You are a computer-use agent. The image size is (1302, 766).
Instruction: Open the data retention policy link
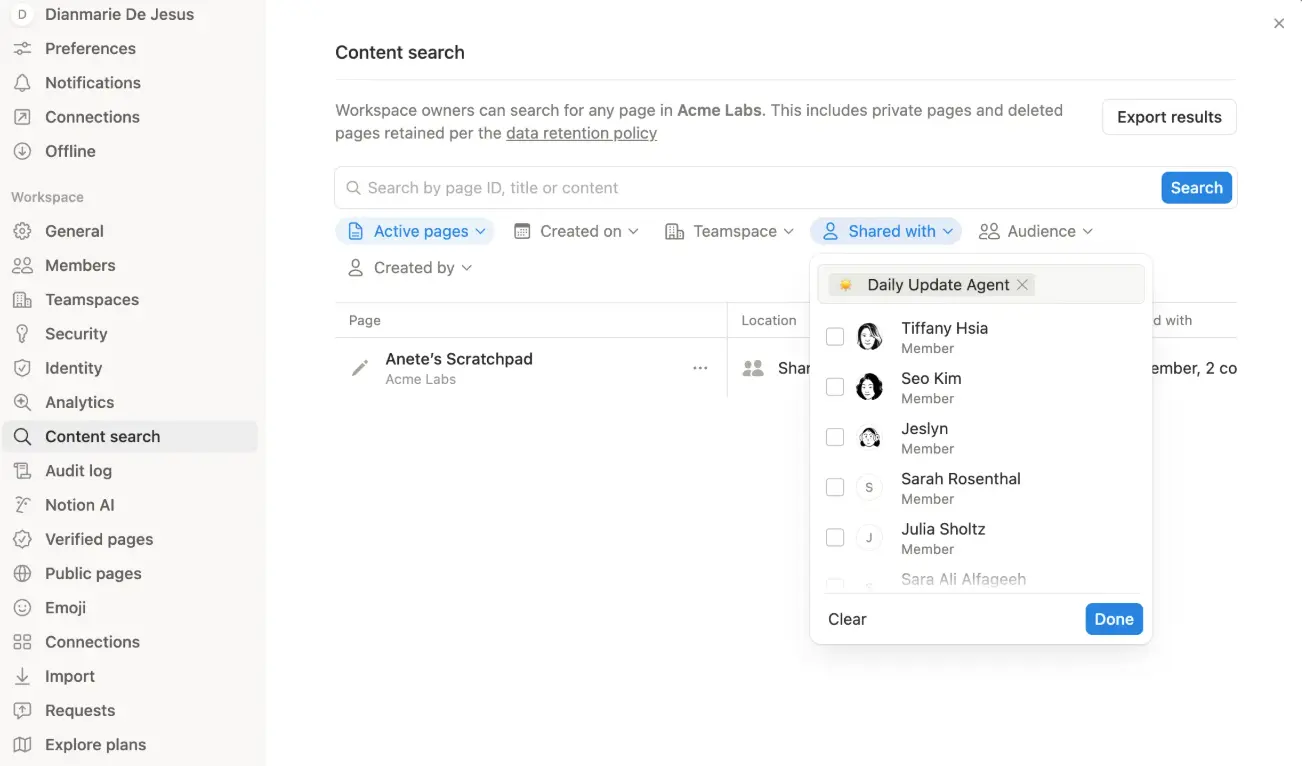pos(581,133)
